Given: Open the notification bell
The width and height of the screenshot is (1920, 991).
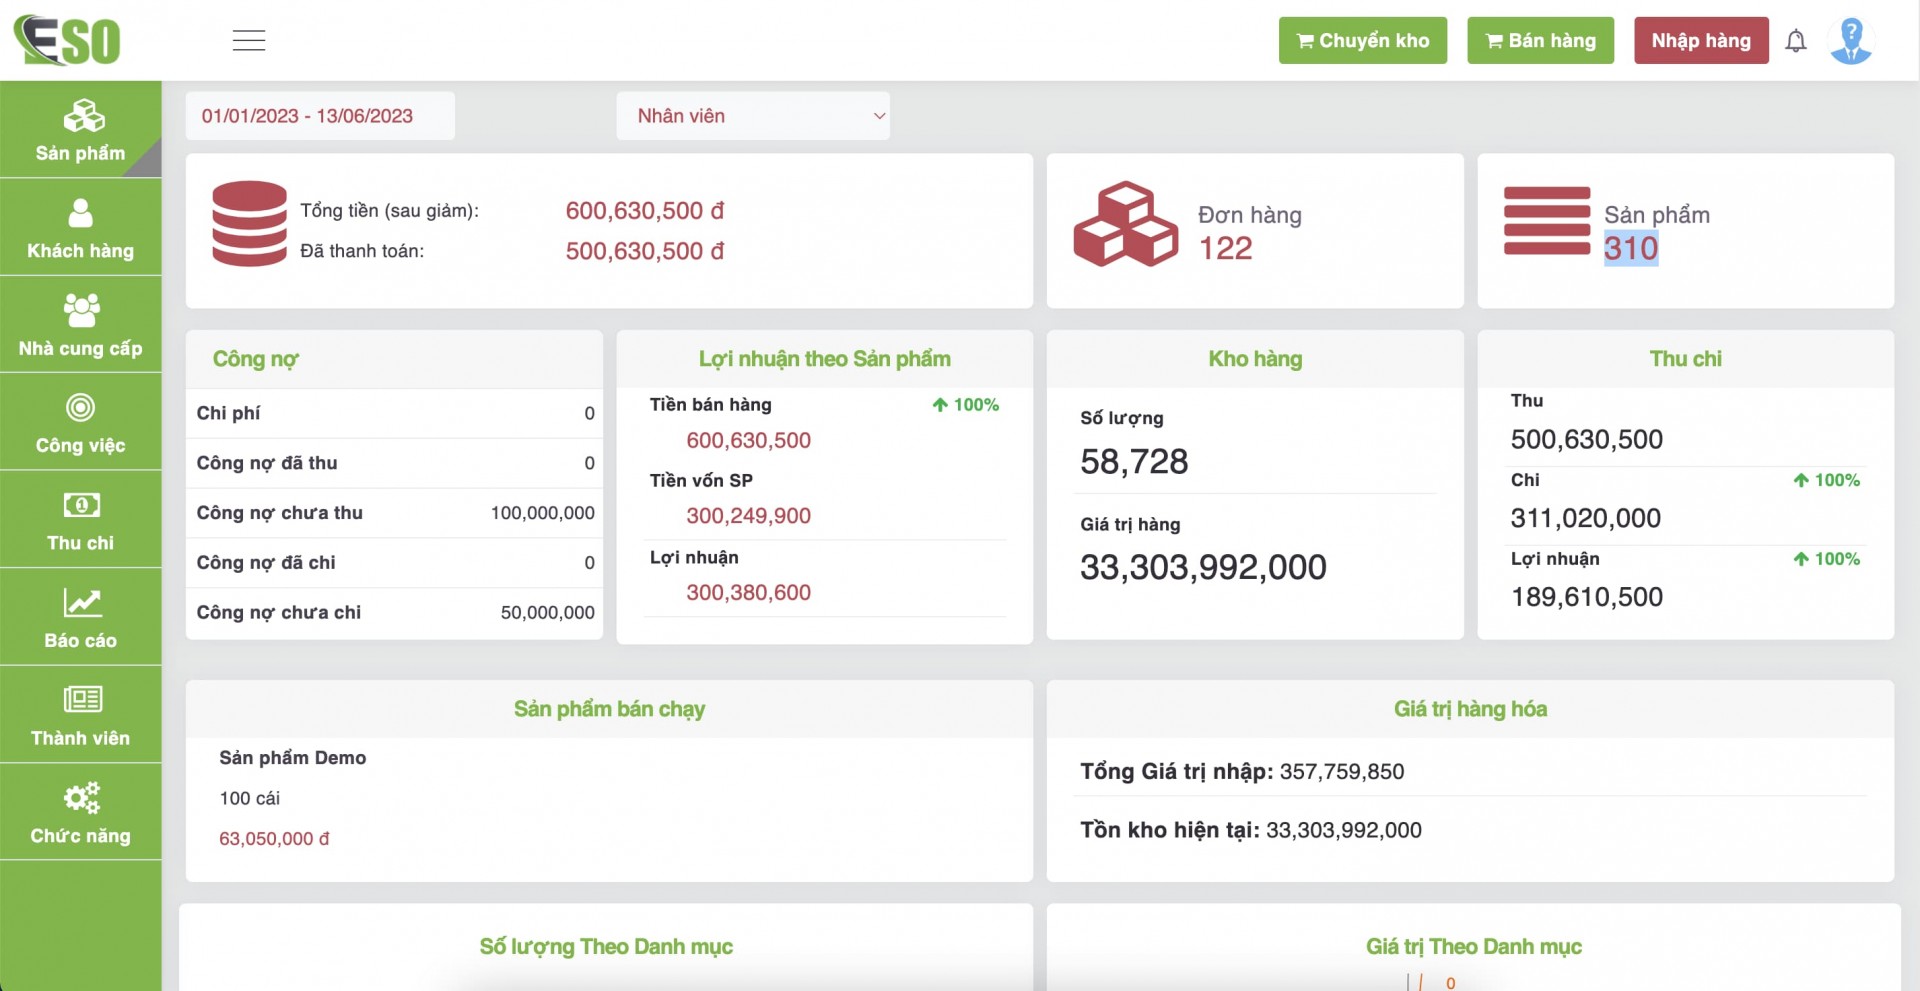Looking at the screenshot, I should click(x=1796, y=41).
